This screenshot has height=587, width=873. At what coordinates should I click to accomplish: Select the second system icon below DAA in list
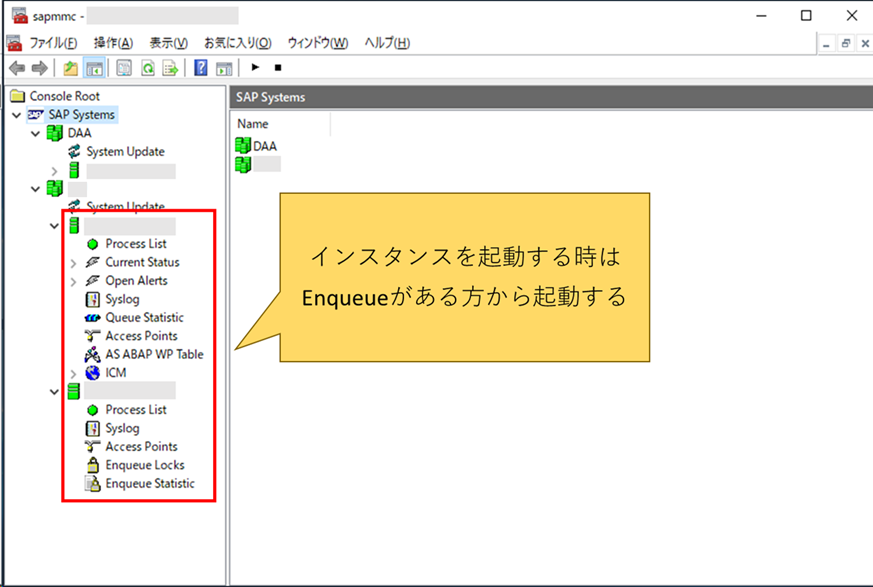point(243,164)
